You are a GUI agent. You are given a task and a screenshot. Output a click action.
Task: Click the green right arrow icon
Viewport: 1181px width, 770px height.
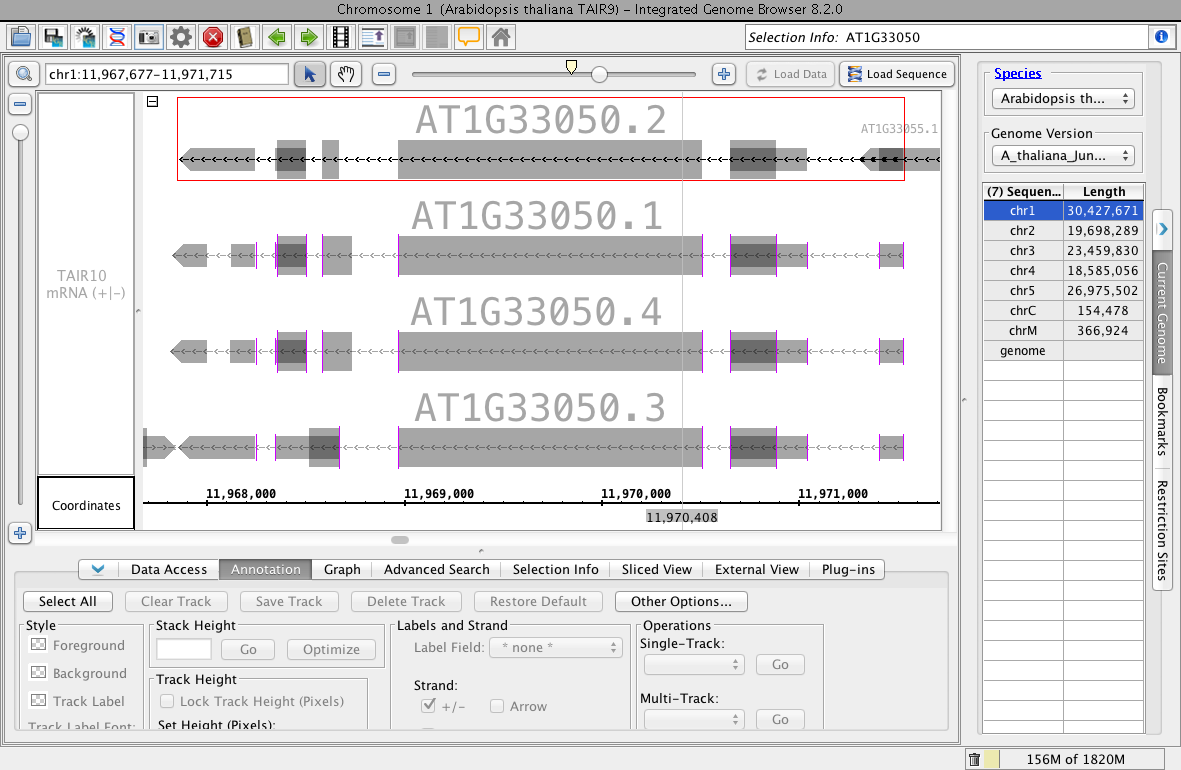(309, 38)
